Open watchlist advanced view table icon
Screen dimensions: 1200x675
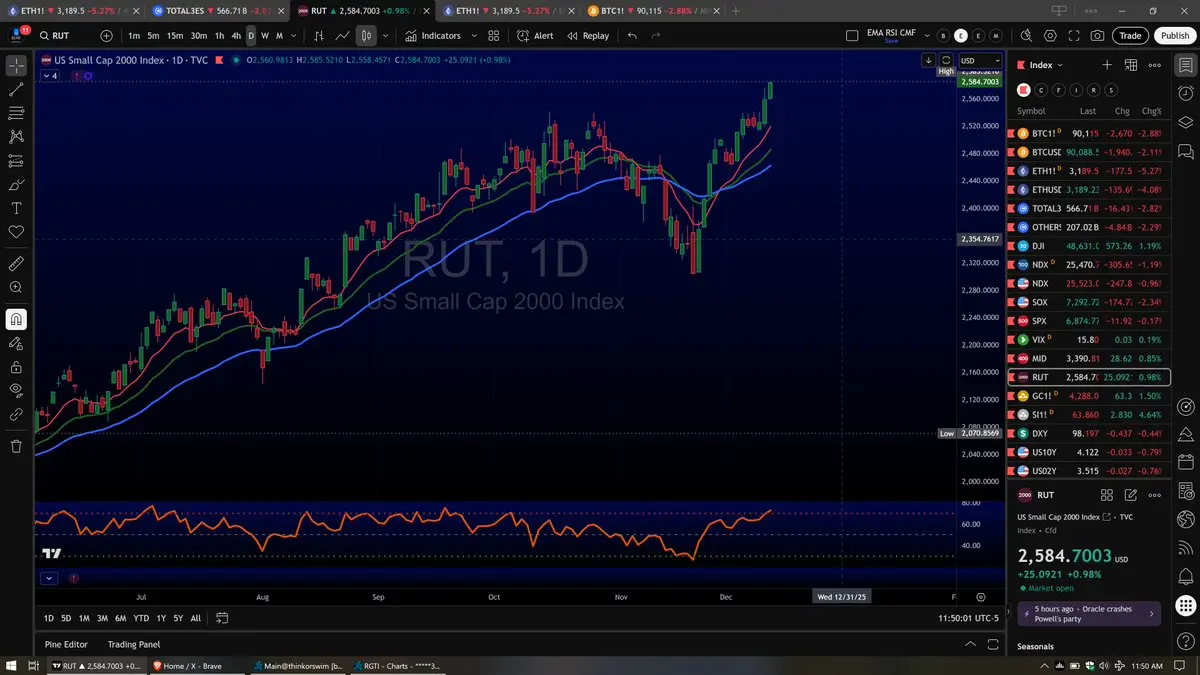point(1131,65)
